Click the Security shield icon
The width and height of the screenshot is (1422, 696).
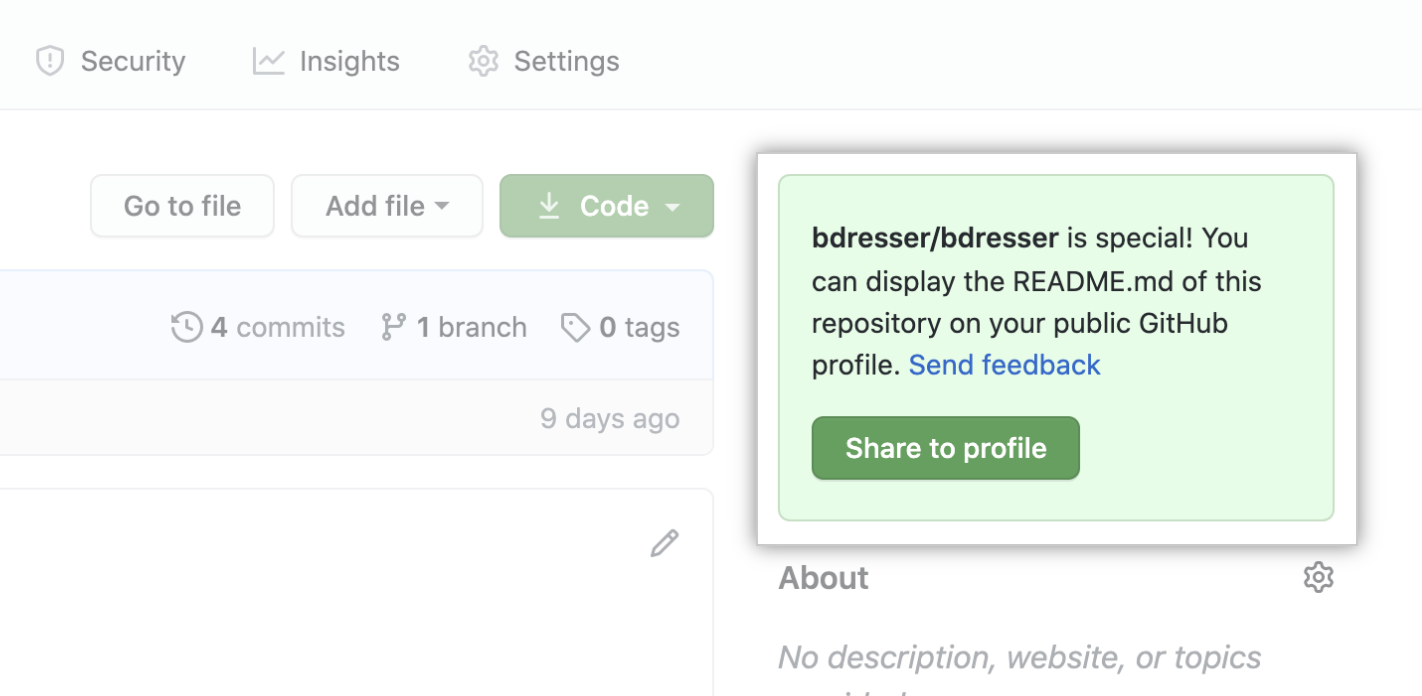coord(49,61)
